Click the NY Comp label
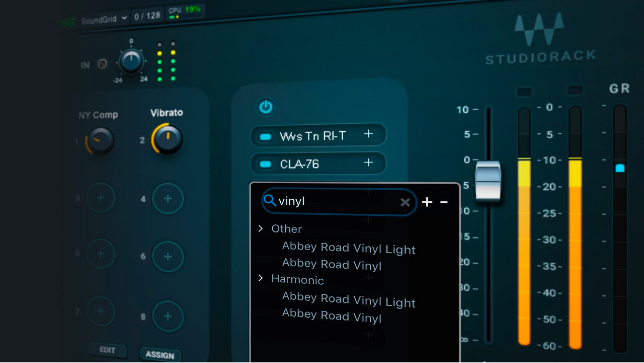This screenshot has width=644, height=363. point(98,115)
